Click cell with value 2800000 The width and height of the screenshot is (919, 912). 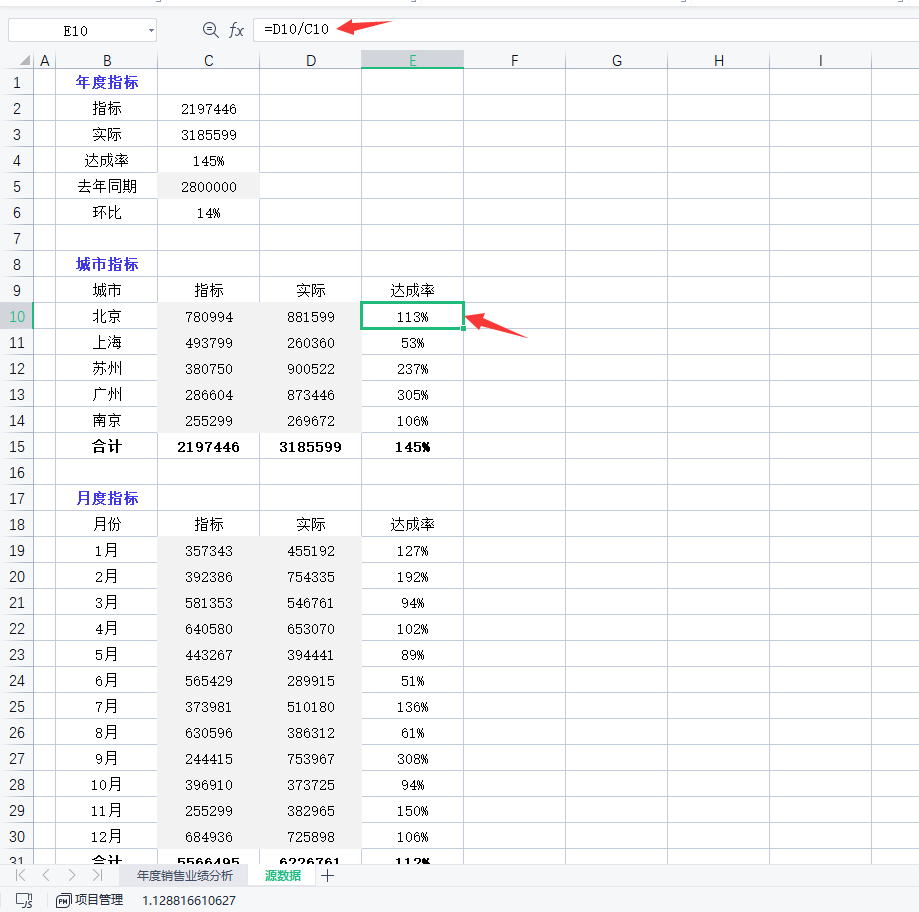[209, 186]
